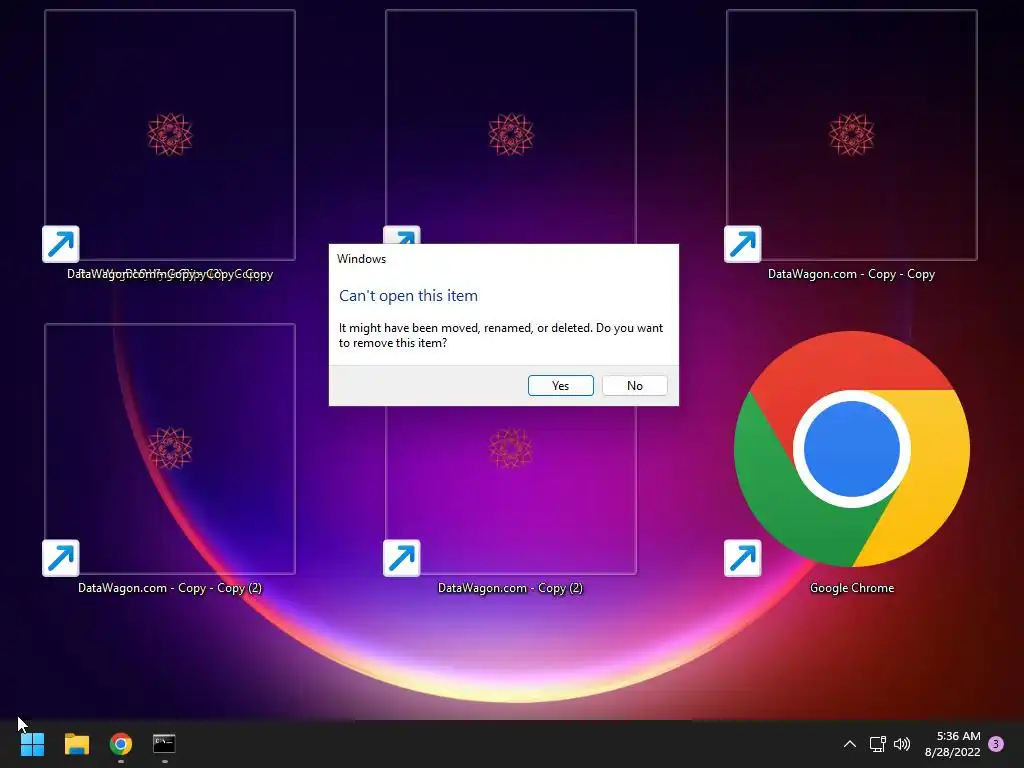Confirm removal by clicking Yes
Image resolution: width=1024 pixels, height=768 pixels.
pos(560,385)
